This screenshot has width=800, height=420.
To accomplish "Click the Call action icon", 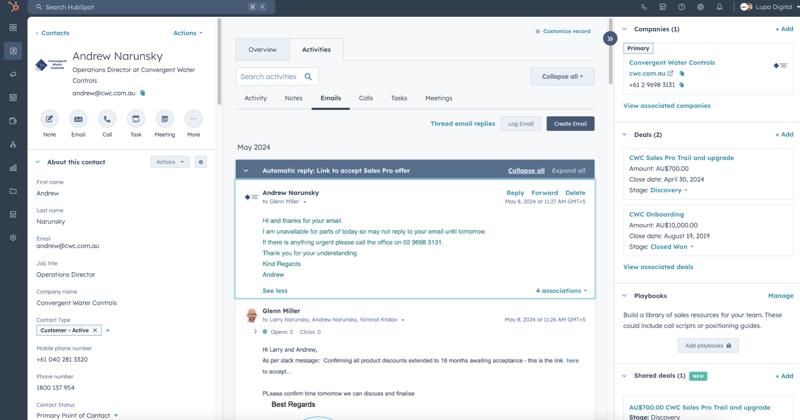I will pos(107,119).
